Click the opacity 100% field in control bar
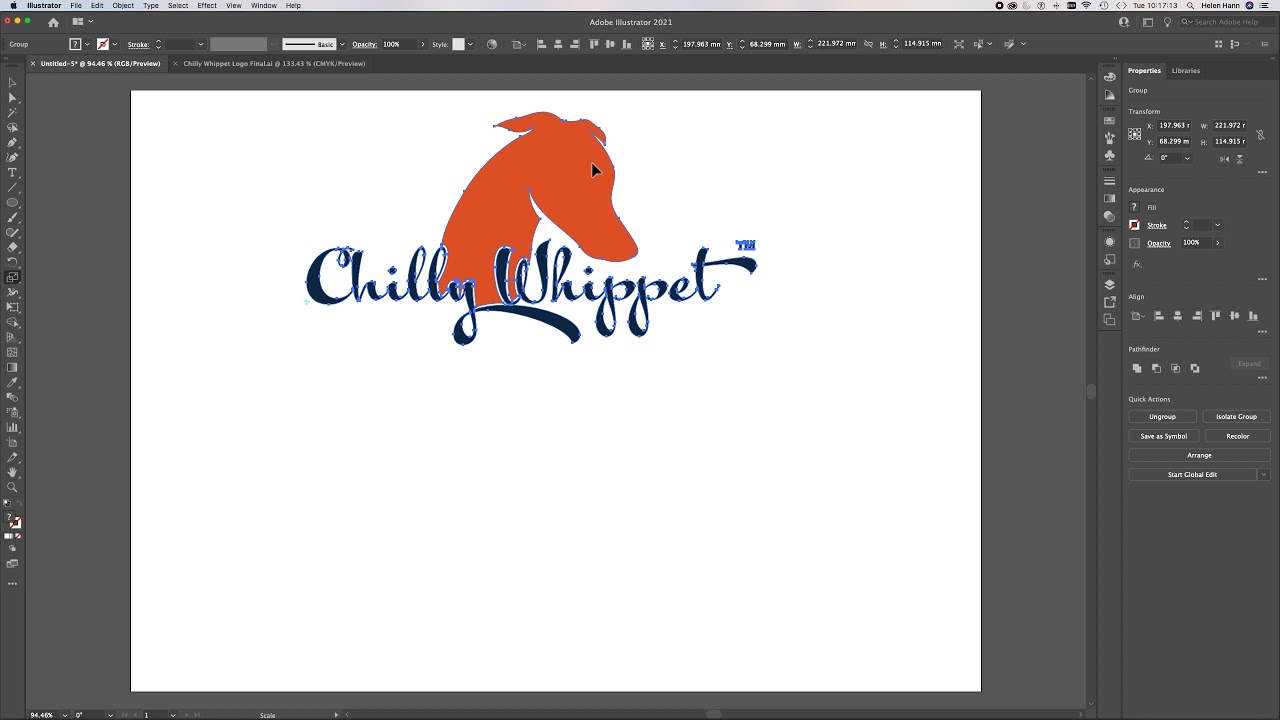This screenshot has height=720, width=1280. click(x=398, y=44)
